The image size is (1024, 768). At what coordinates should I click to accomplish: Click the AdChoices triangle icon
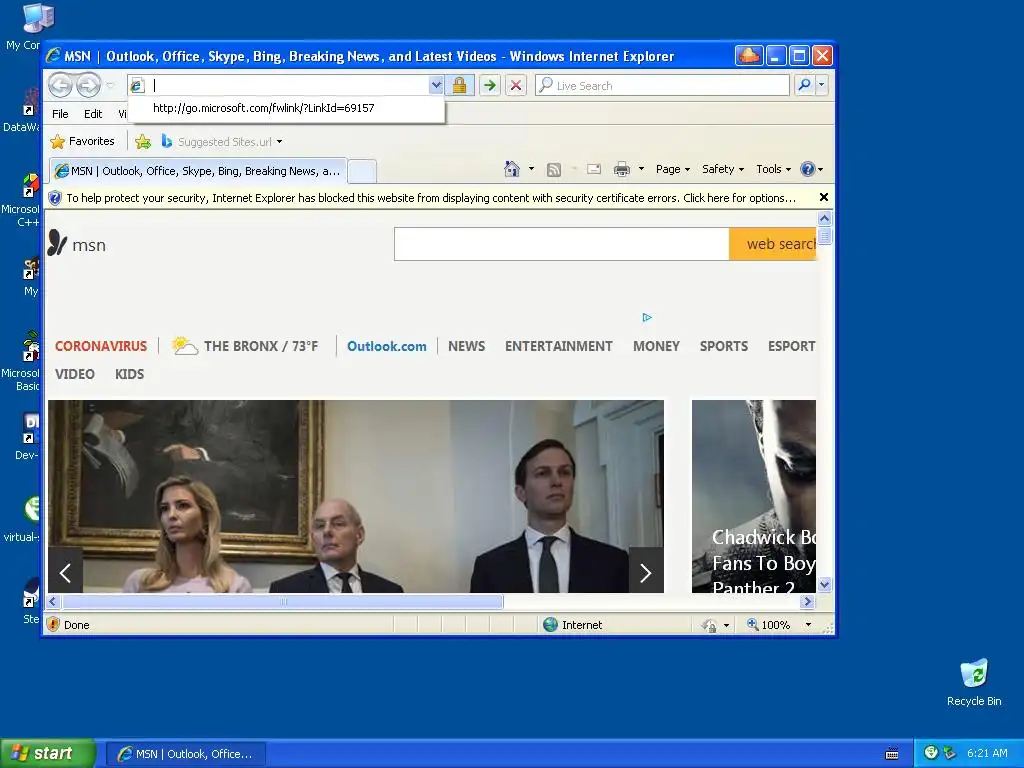pos(647,317)
